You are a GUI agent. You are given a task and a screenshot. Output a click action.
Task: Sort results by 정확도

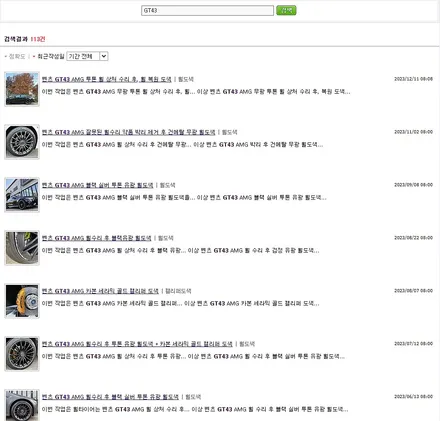pyautogui.click(x=17, y=56)
